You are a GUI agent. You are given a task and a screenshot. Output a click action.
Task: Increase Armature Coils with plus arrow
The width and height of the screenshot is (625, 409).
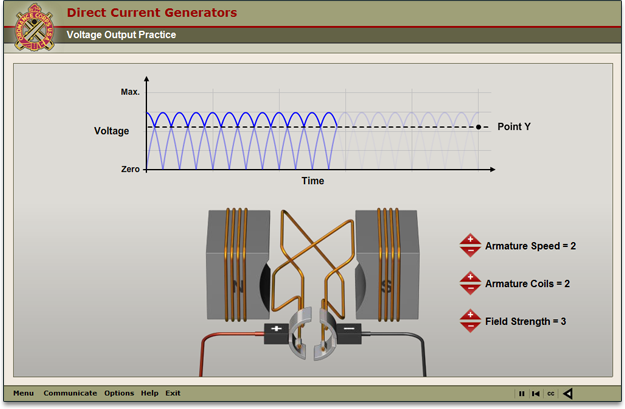470,277
